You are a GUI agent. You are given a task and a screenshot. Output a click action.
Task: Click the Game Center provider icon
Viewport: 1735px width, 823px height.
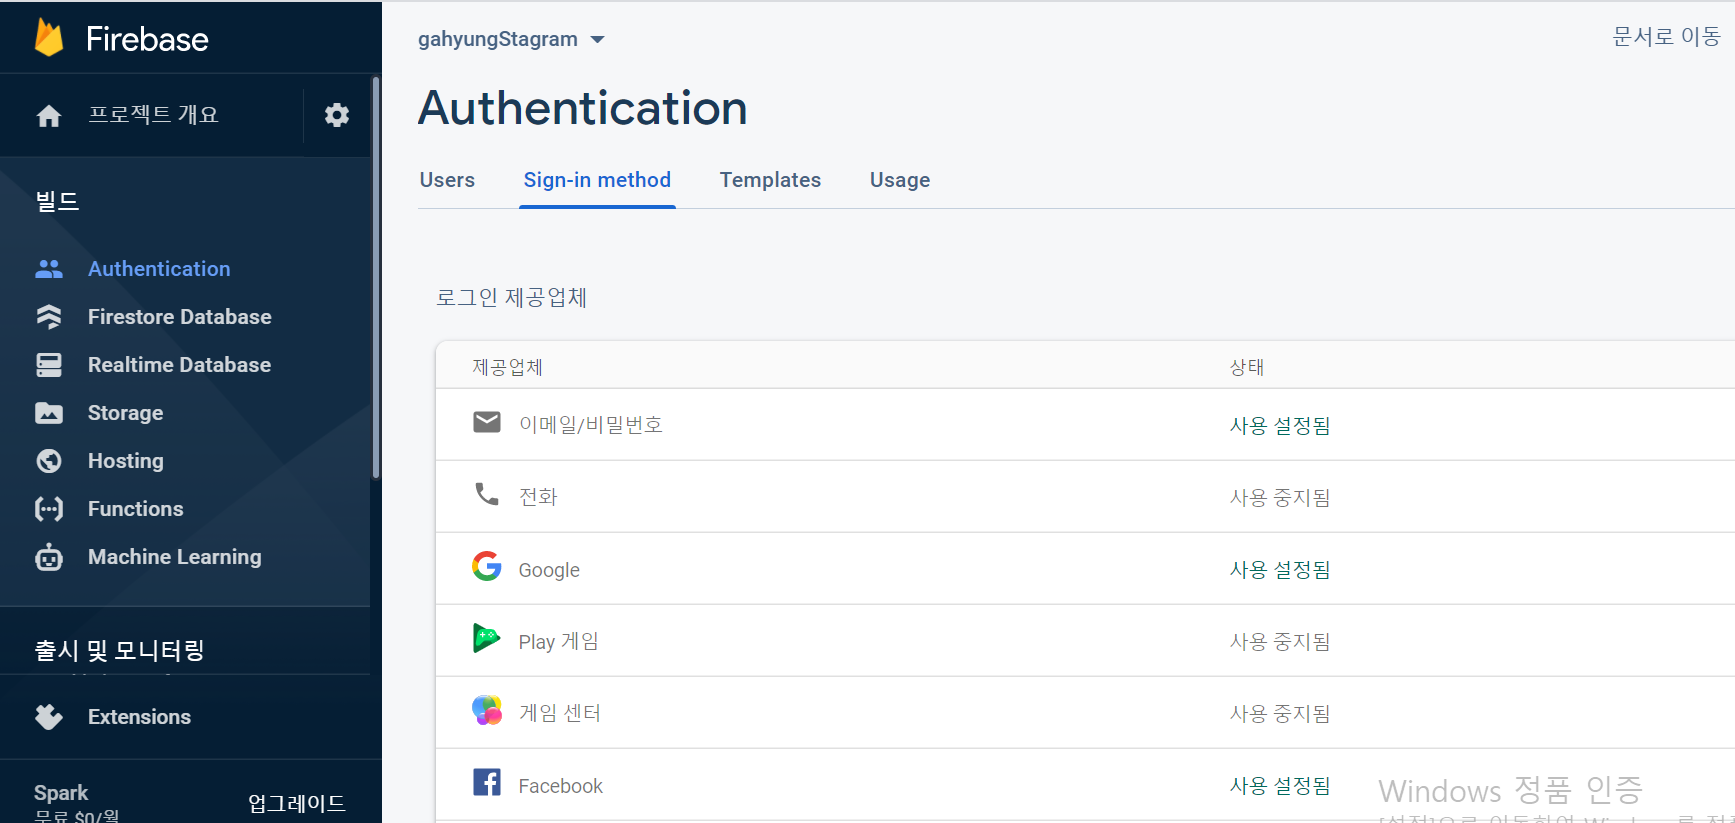pyautogui.click(x=487, y=710)
